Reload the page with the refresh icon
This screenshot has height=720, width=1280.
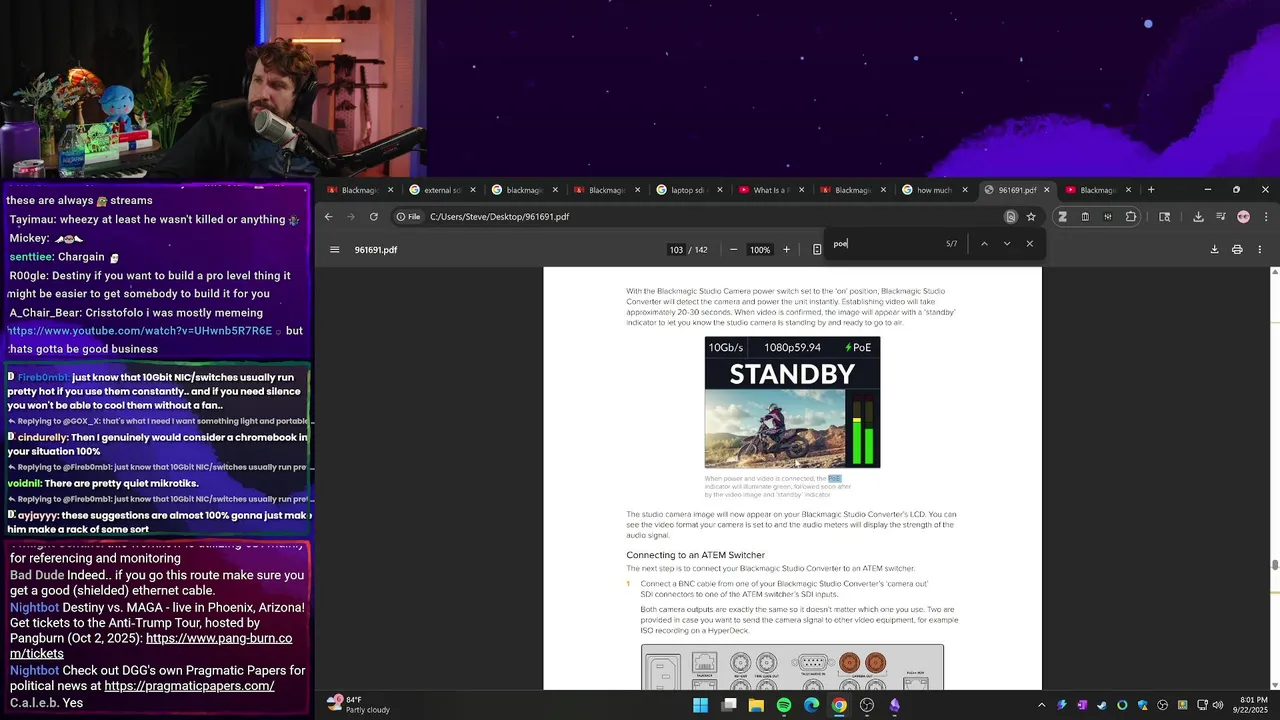374,217
